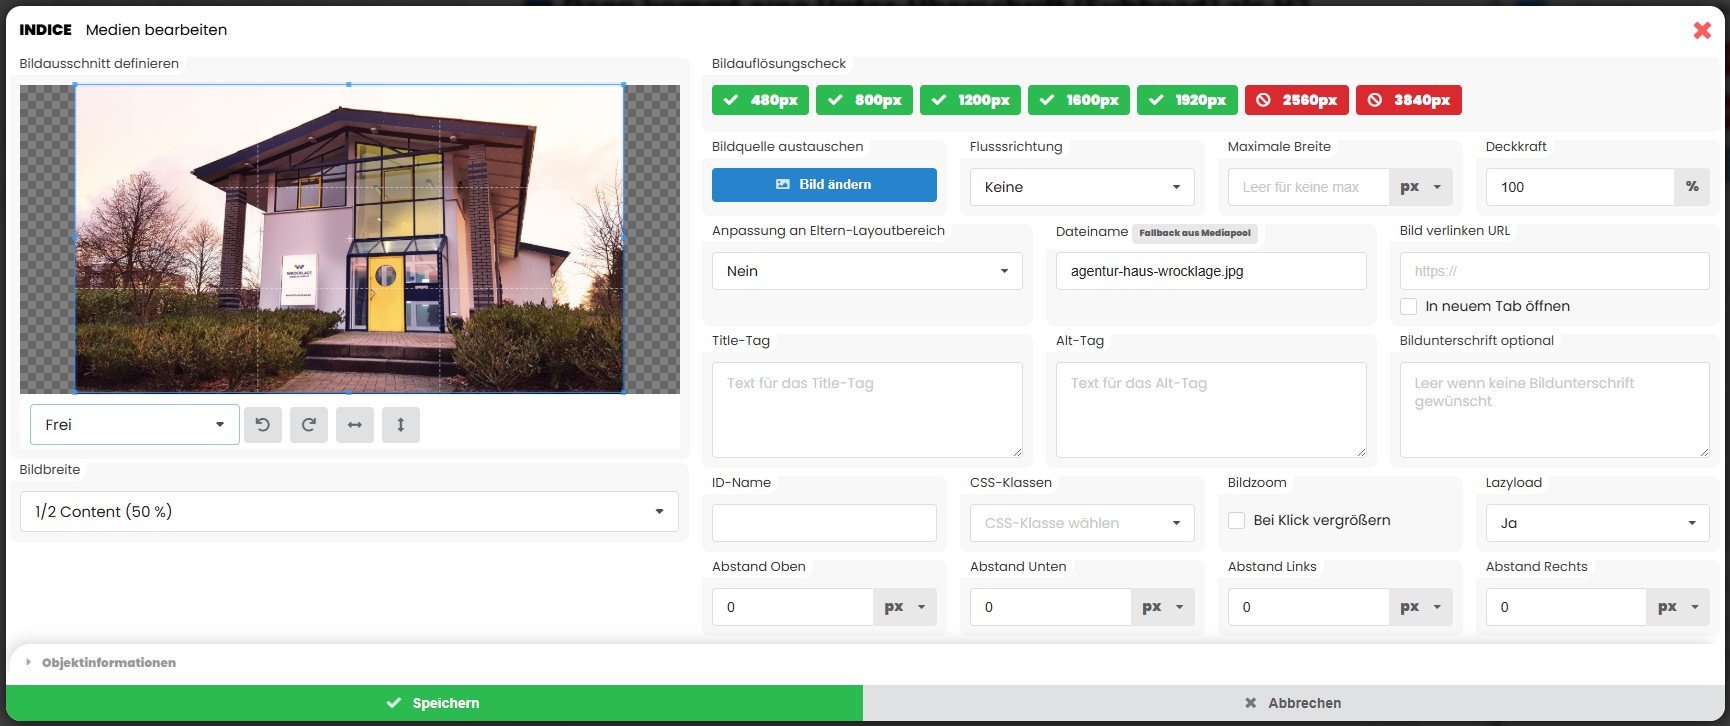Expand the Objektinformationen section
The width and height of the screenshot is (1730, 726).
[x=108, y=663]
